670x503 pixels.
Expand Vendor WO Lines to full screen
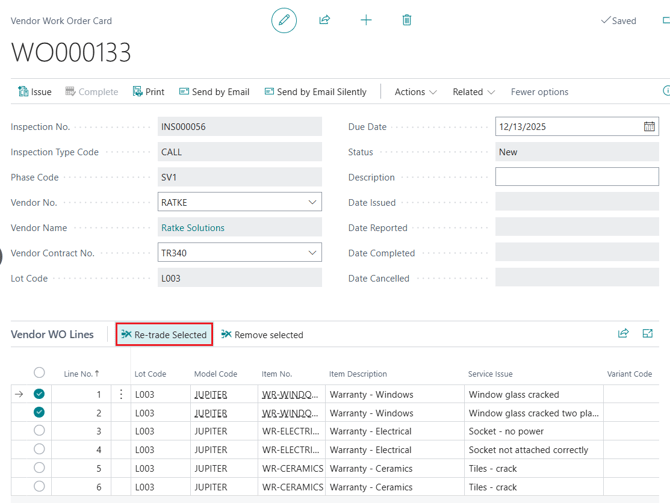coord(647,333)
